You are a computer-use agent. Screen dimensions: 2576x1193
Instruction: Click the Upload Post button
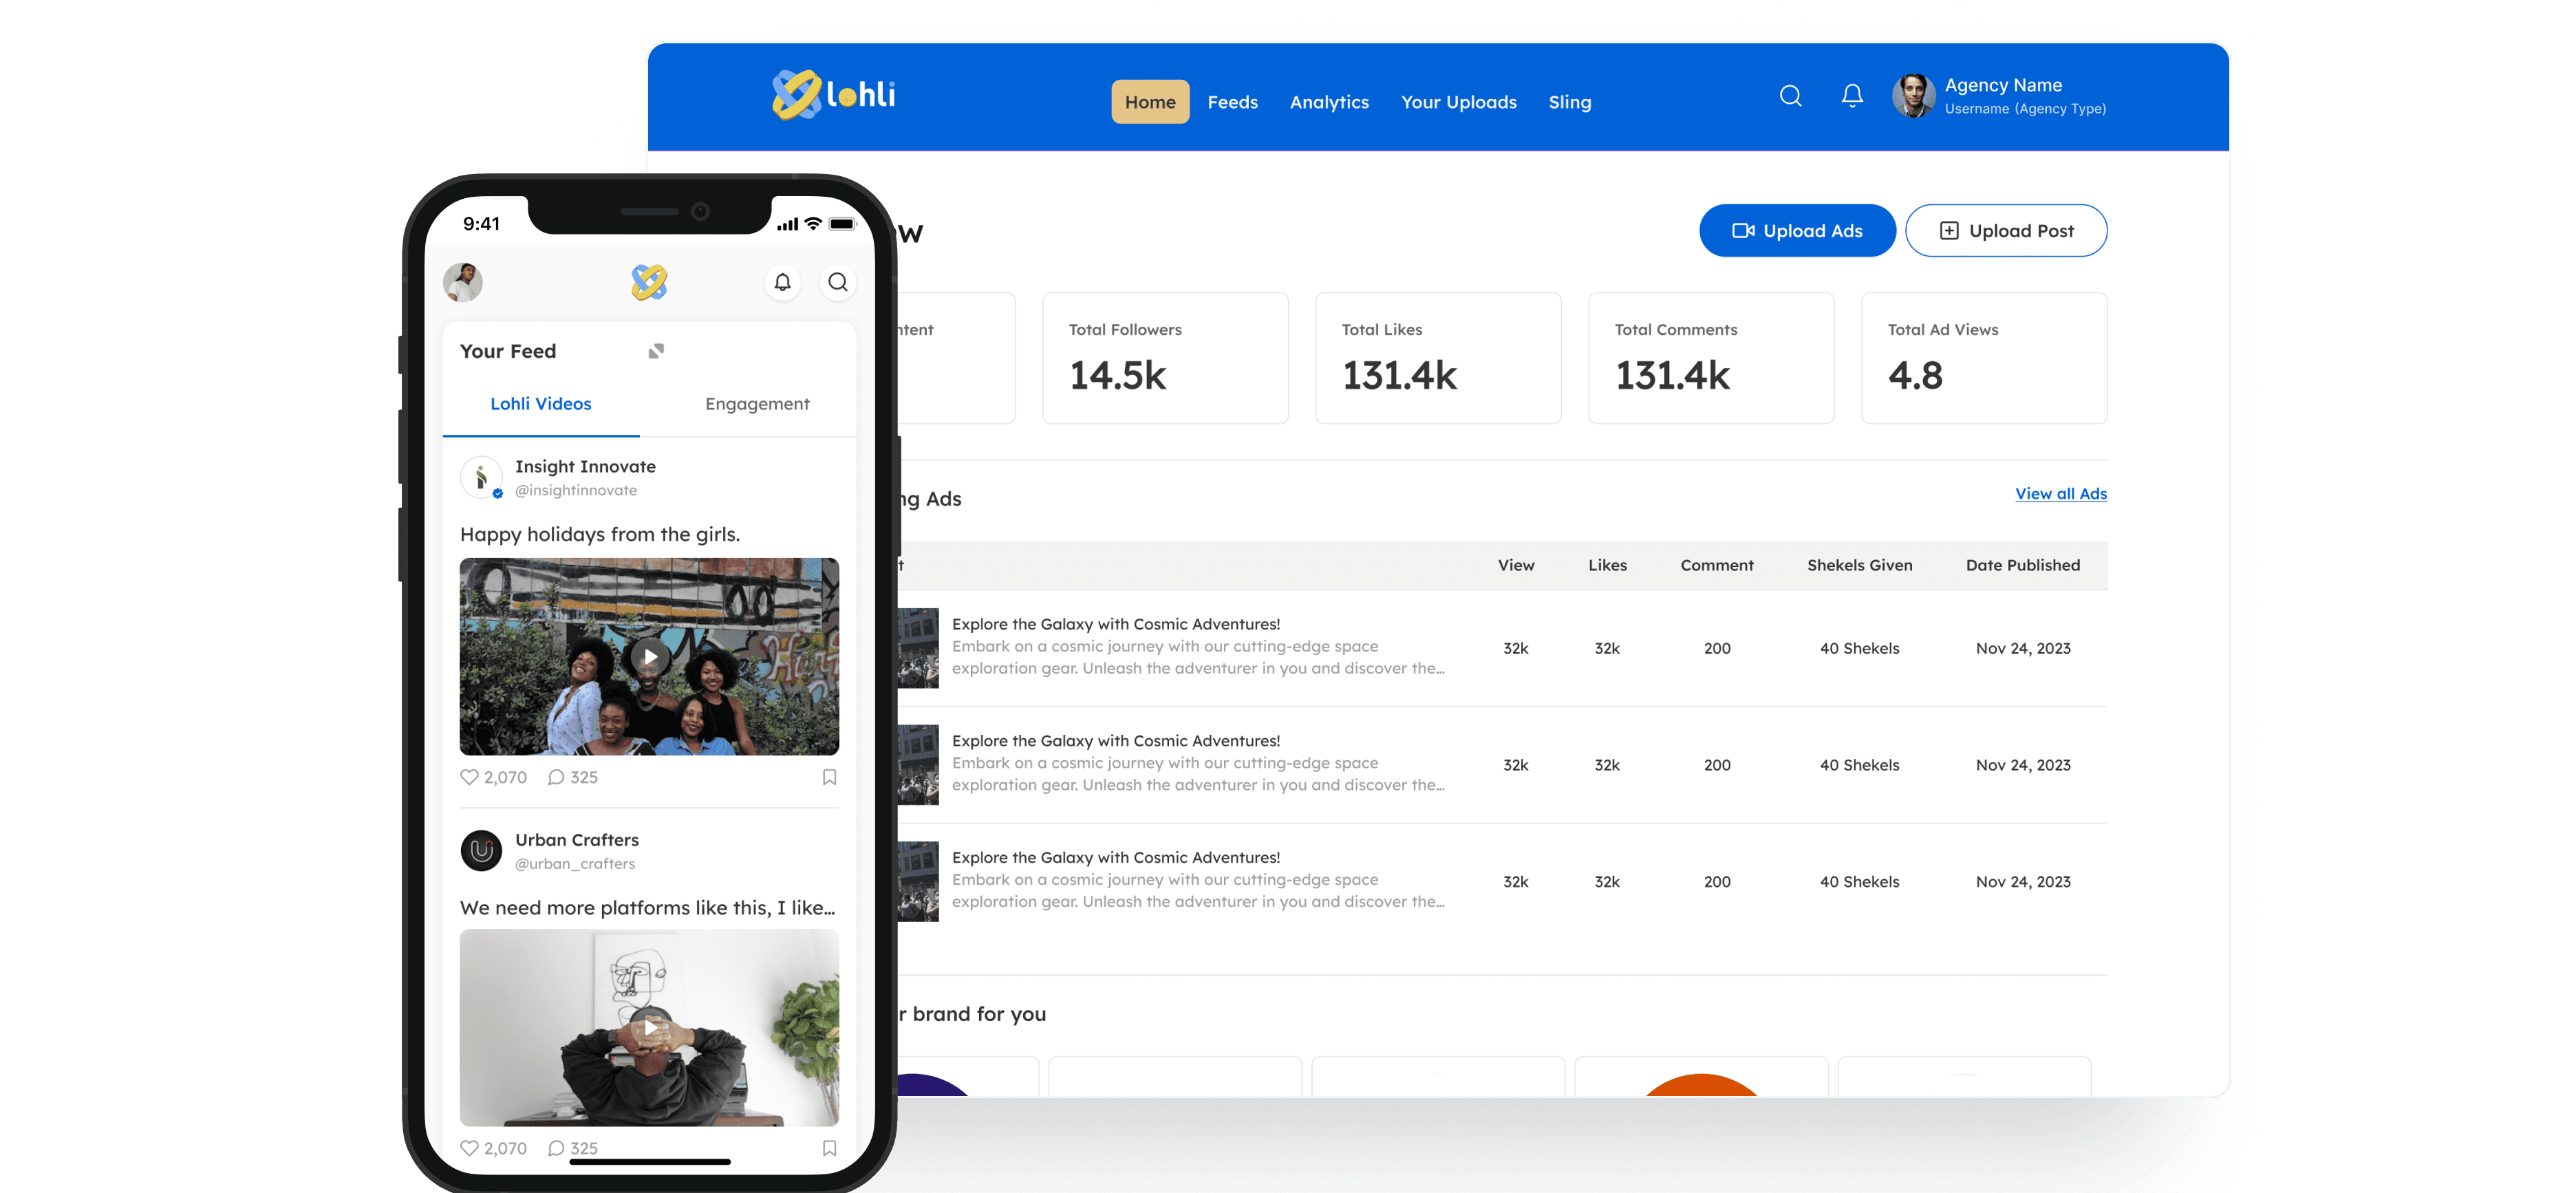[2006, 231]
